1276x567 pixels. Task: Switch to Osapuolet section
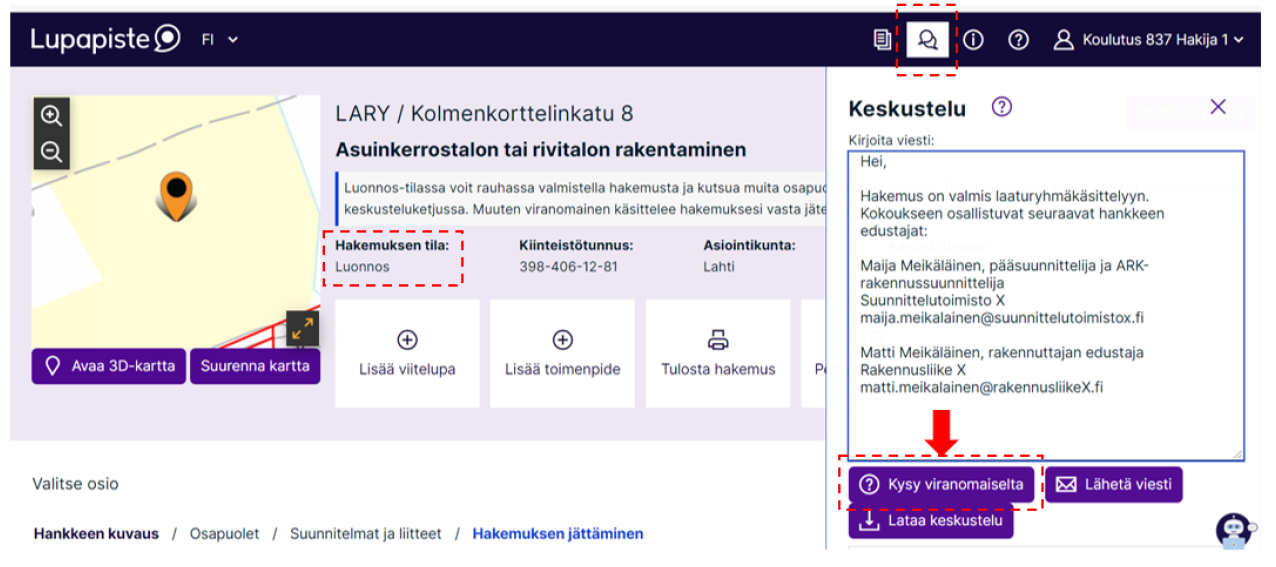pos(224,534)
